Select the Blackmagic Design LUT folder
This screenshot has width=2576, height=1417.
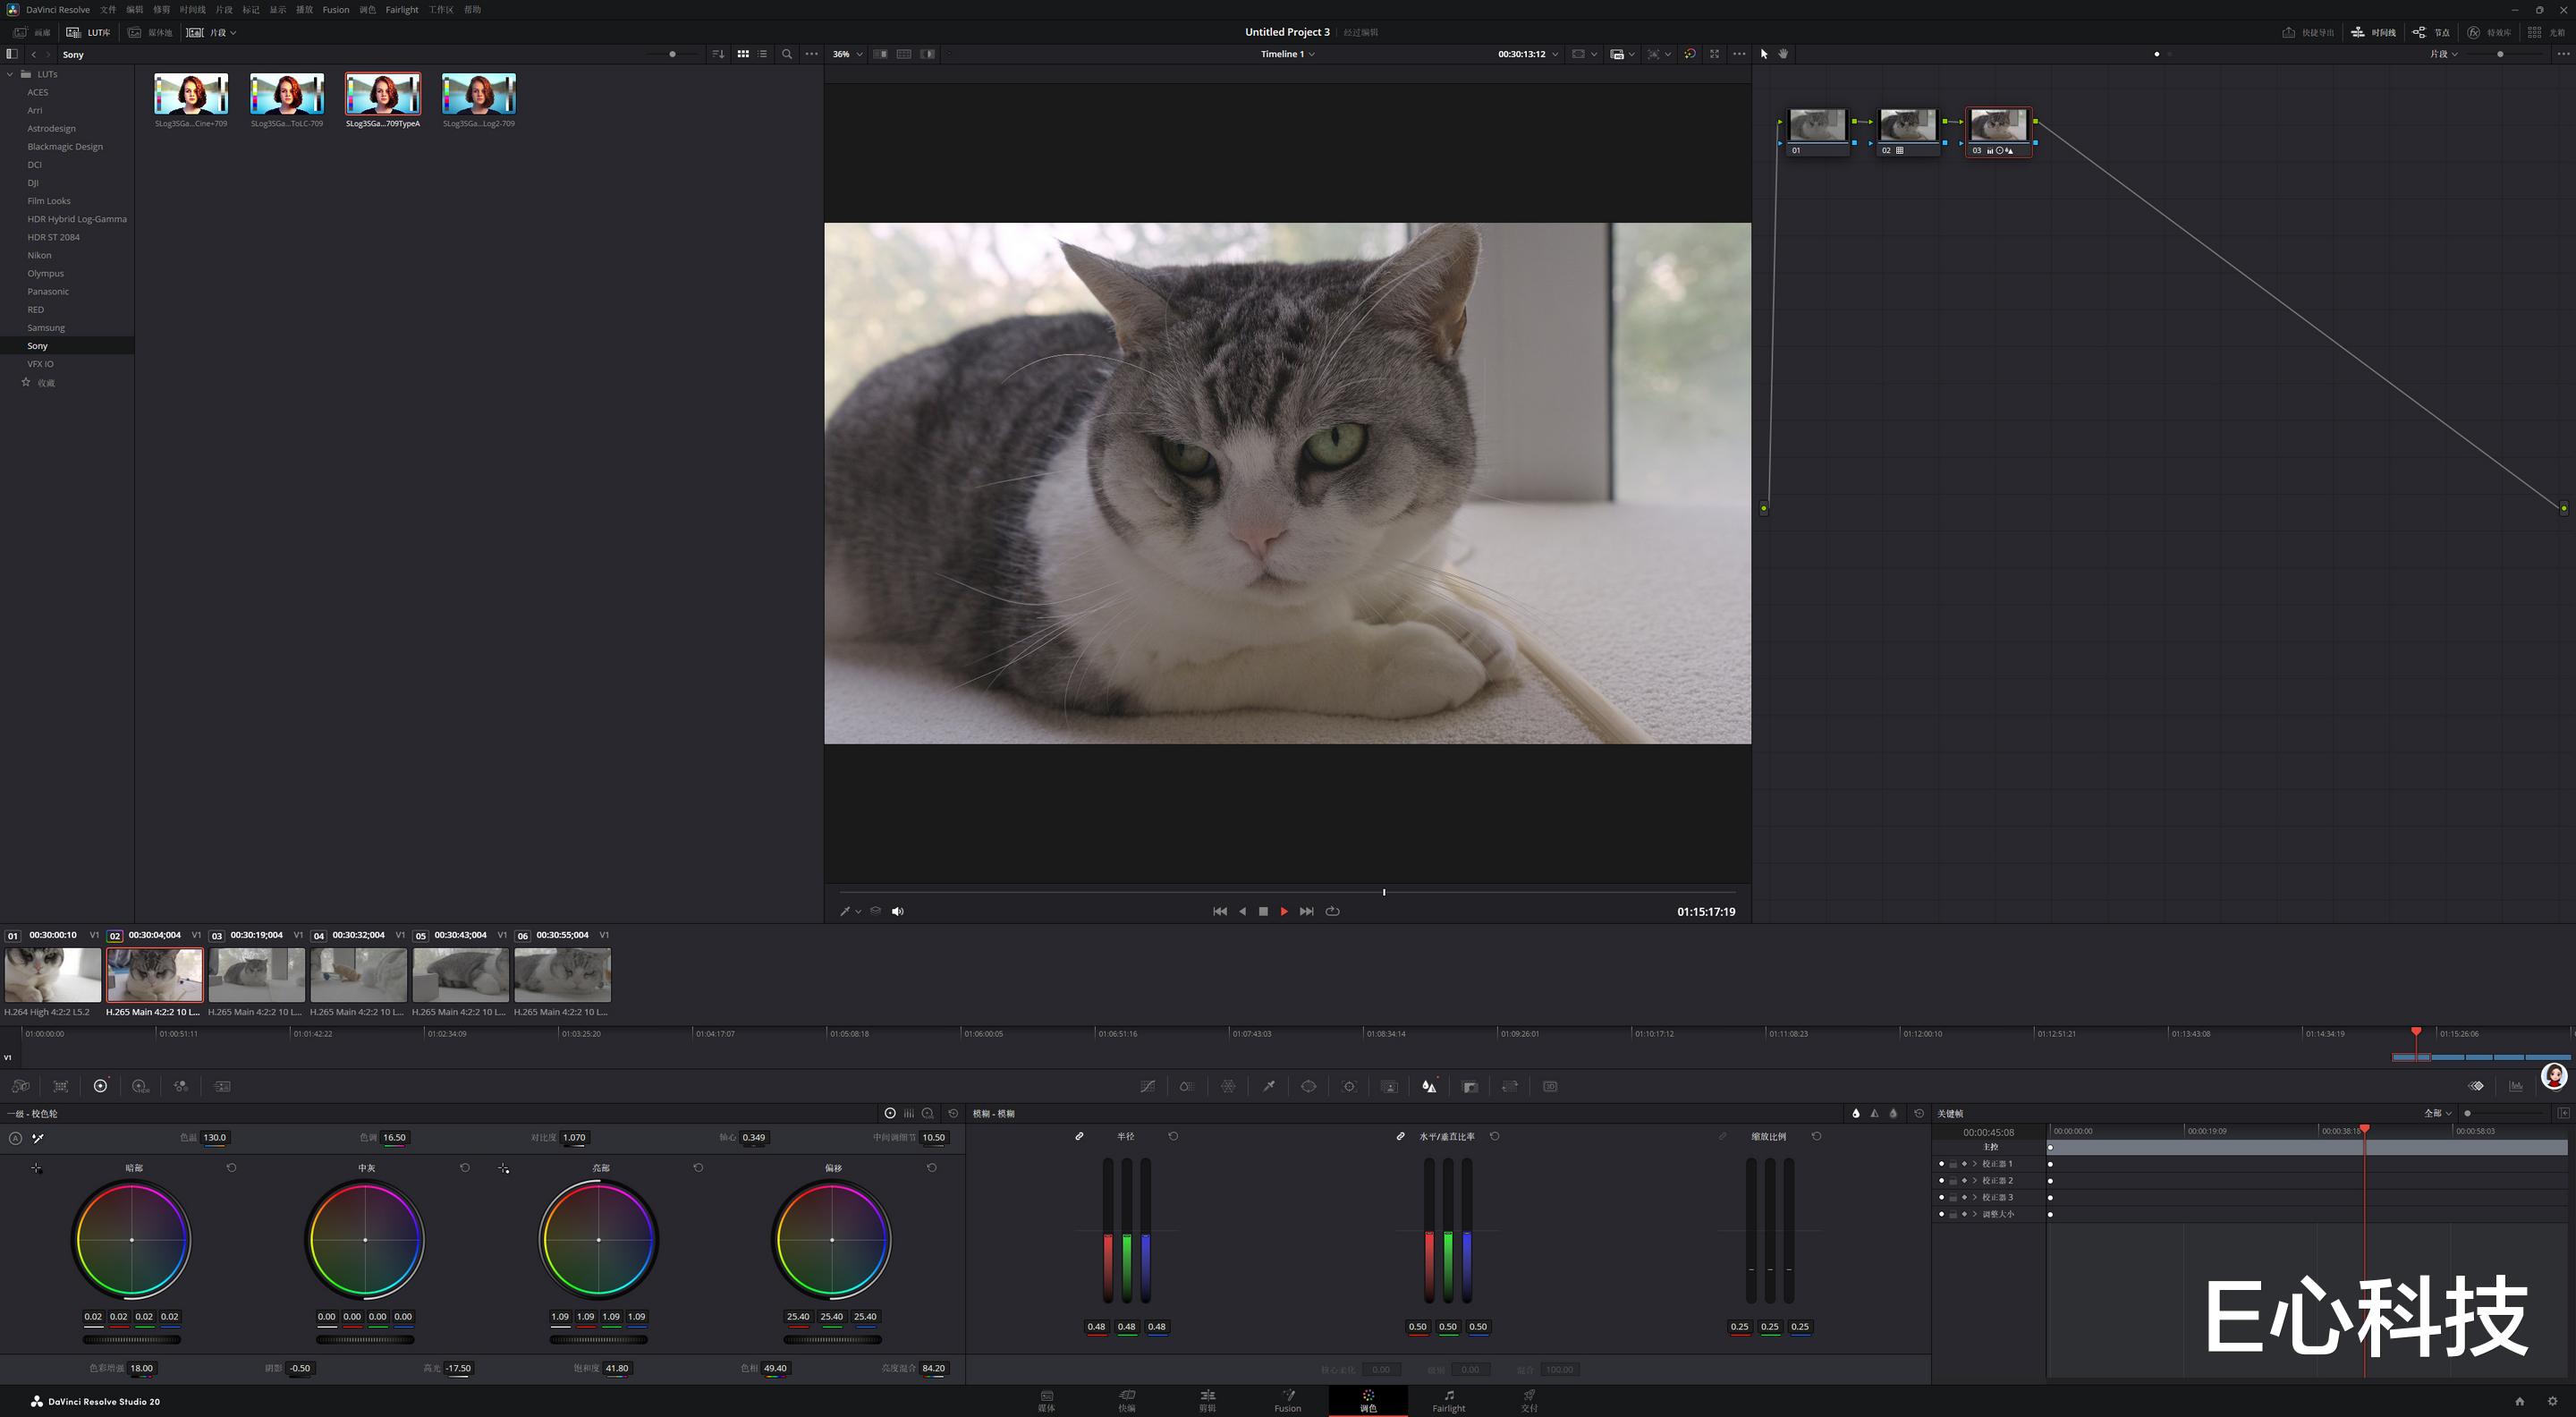coord(65,146)
